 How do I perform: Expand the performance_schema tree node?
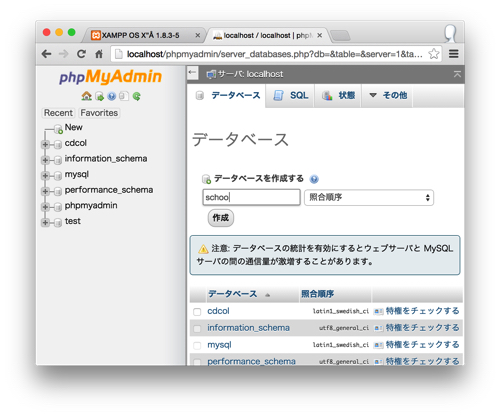(x=45, y=191)
